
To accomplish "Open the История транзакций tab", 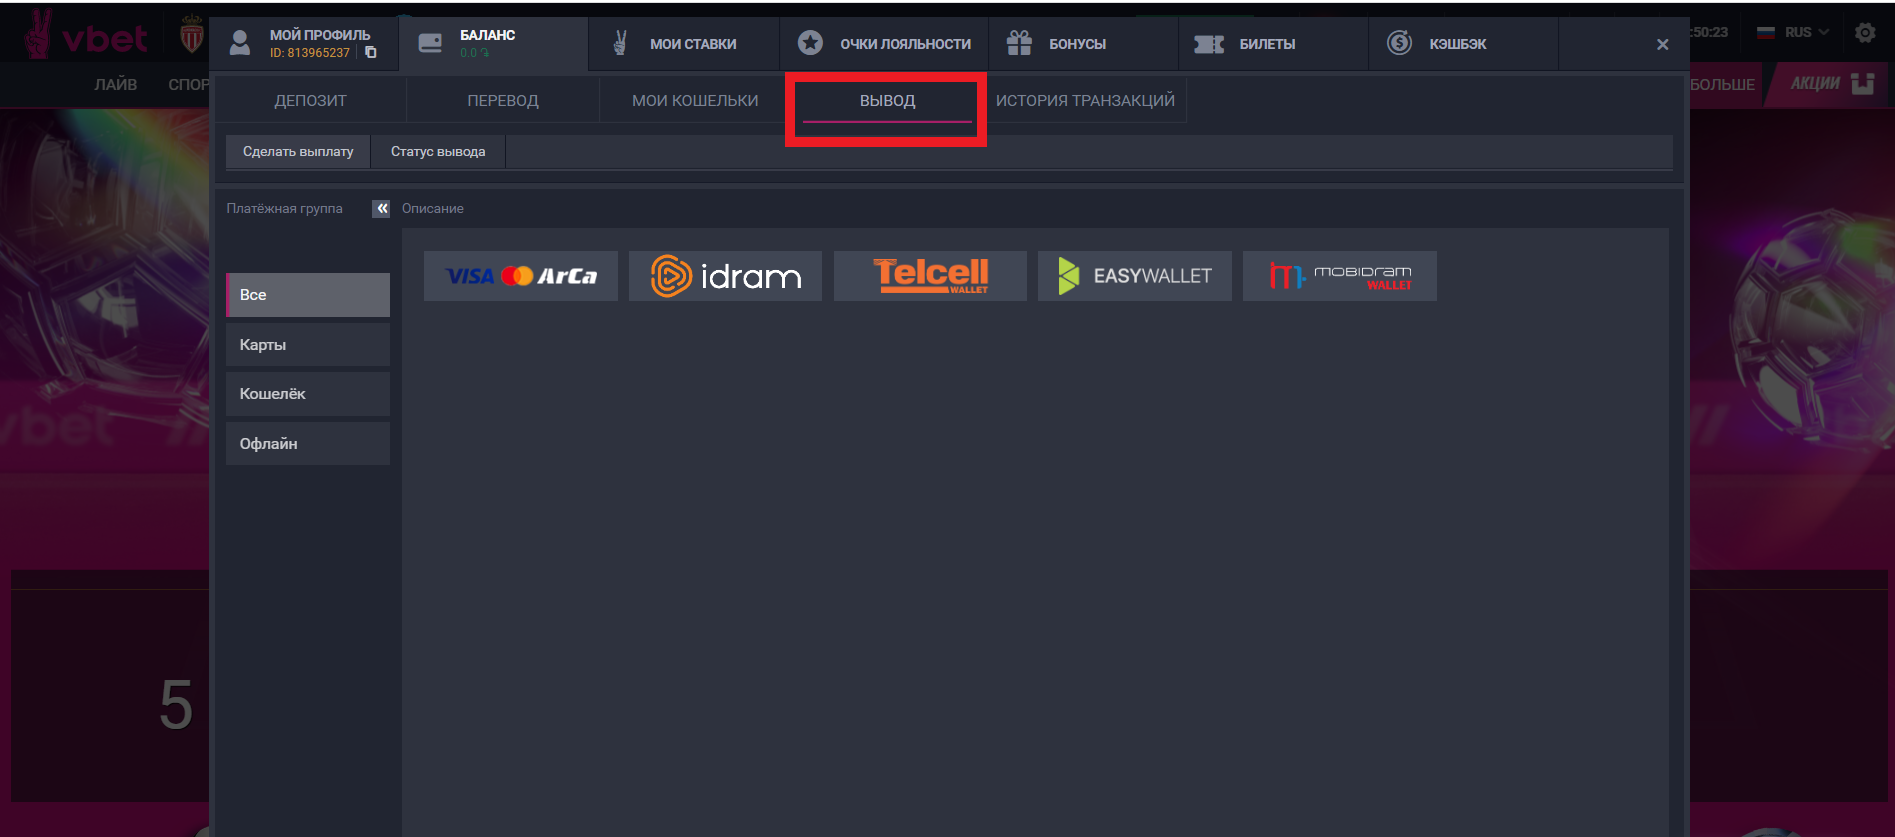I will click(x=1085, y=100).
